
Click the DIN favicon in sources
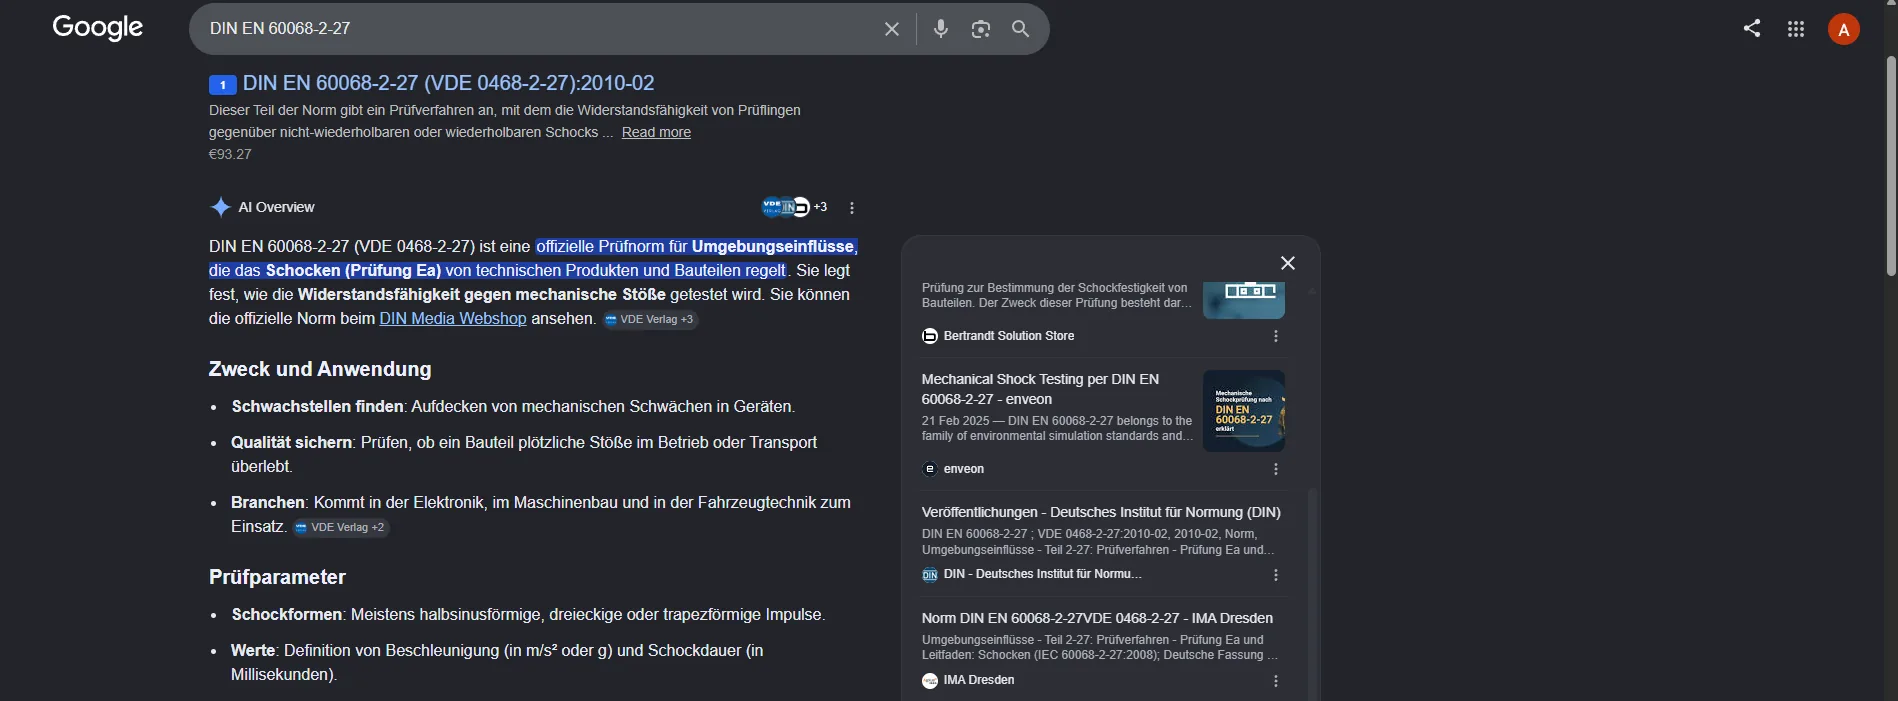point(930,575)
